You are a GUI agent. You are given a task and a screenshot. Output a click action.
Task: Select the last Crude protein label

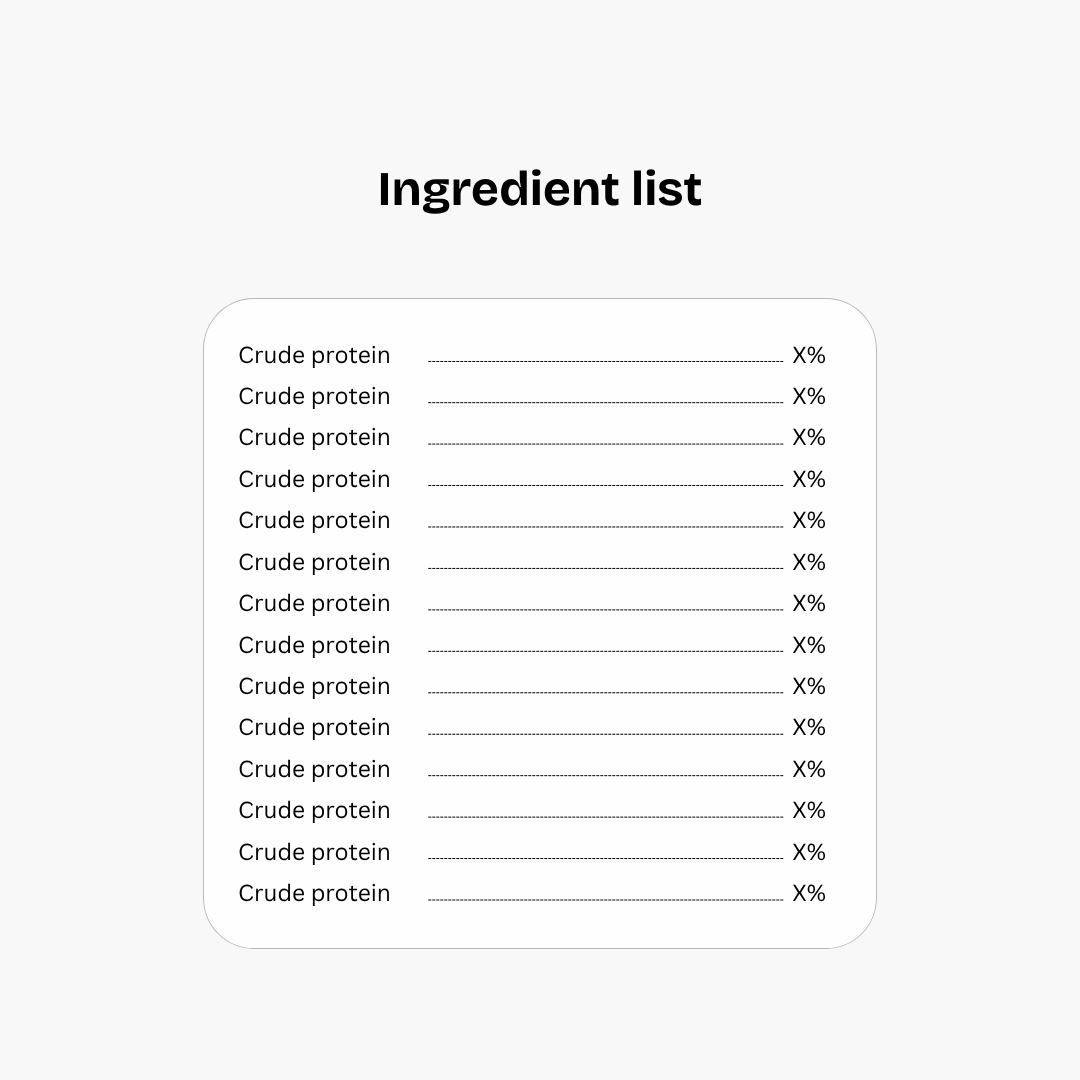point(314,893)
